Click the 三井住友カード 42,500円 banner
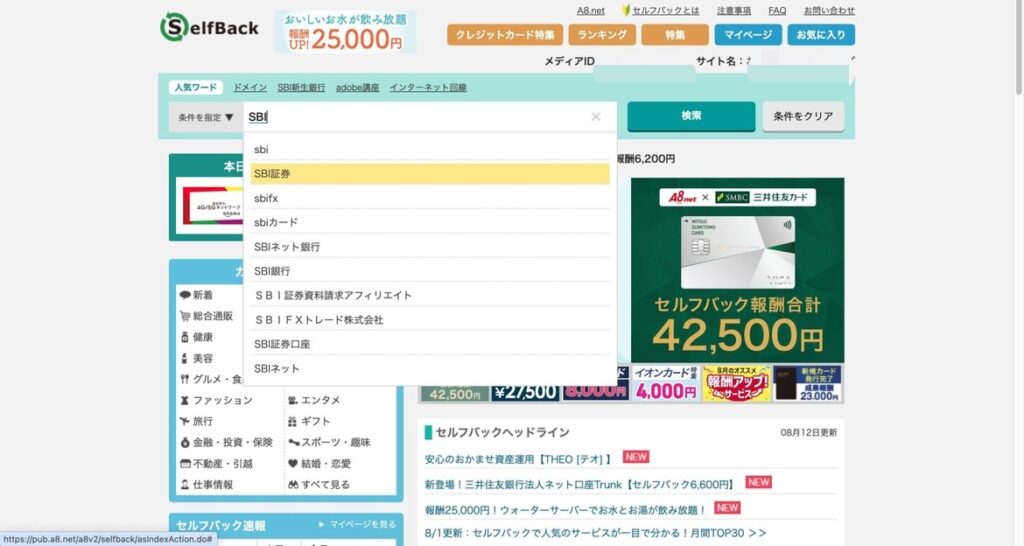This screenshot has width=1024, height=546. click(x=737, y=270)
